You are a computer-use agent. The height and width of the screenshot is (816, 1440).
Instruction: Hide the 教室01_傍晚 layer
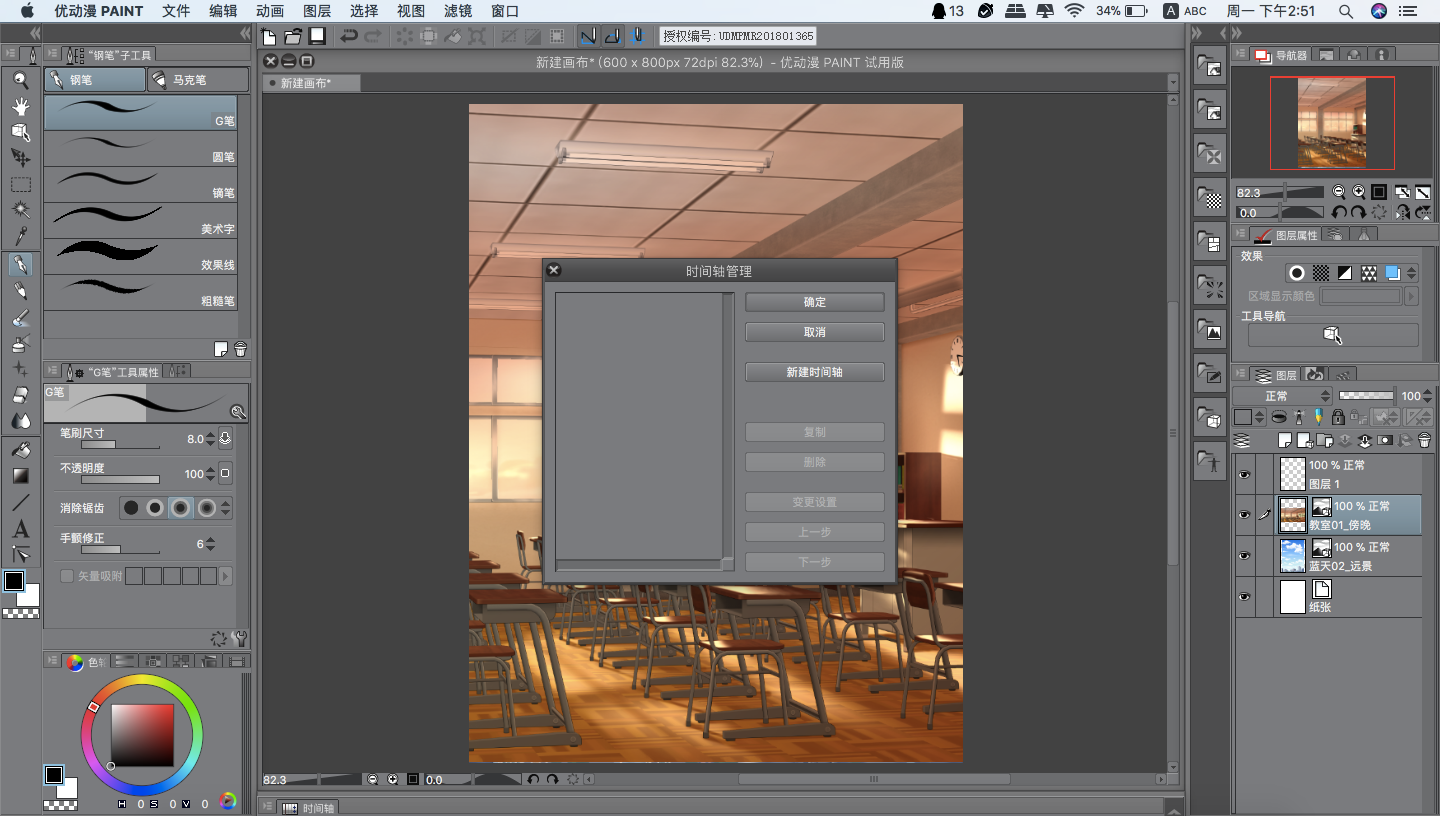coord(1244,515)
